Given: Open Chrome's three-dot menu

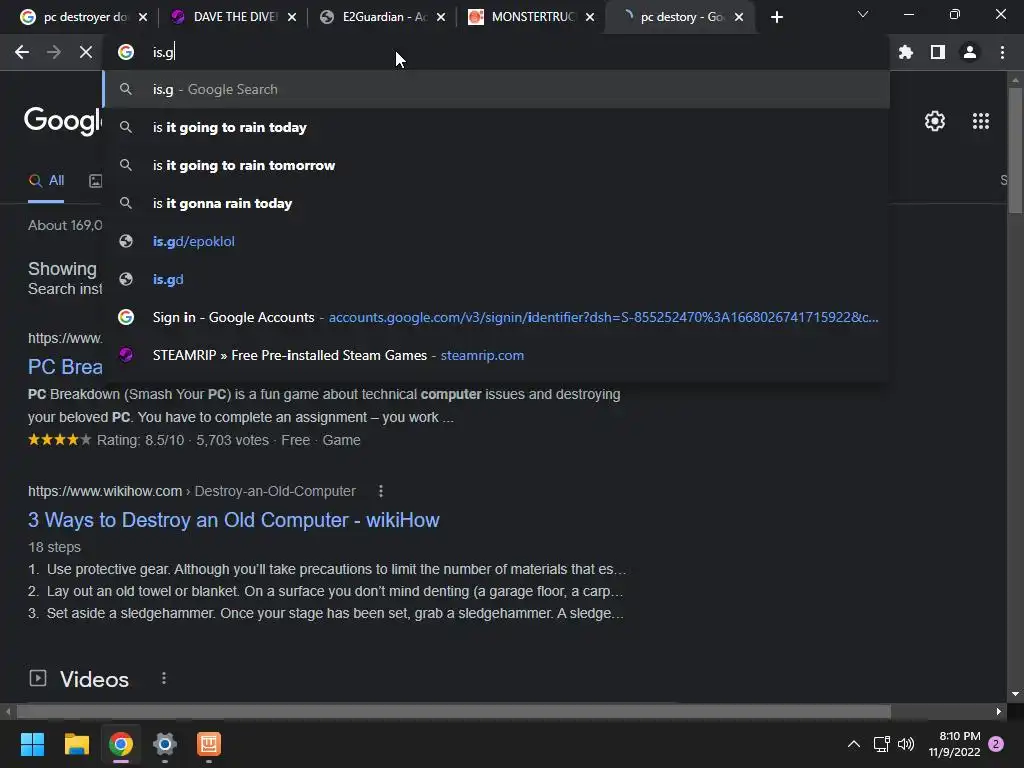Looking at the screenshot, I should (x=1002, y=52).
